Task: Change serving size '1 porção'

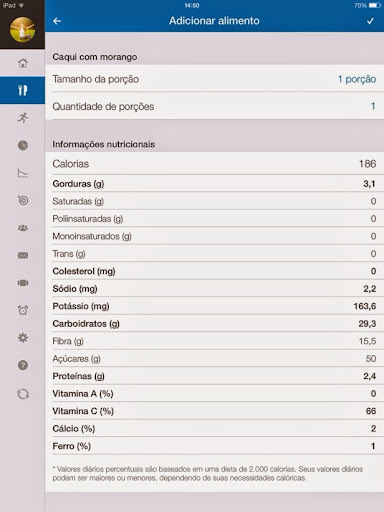Action: pos(357,79)
